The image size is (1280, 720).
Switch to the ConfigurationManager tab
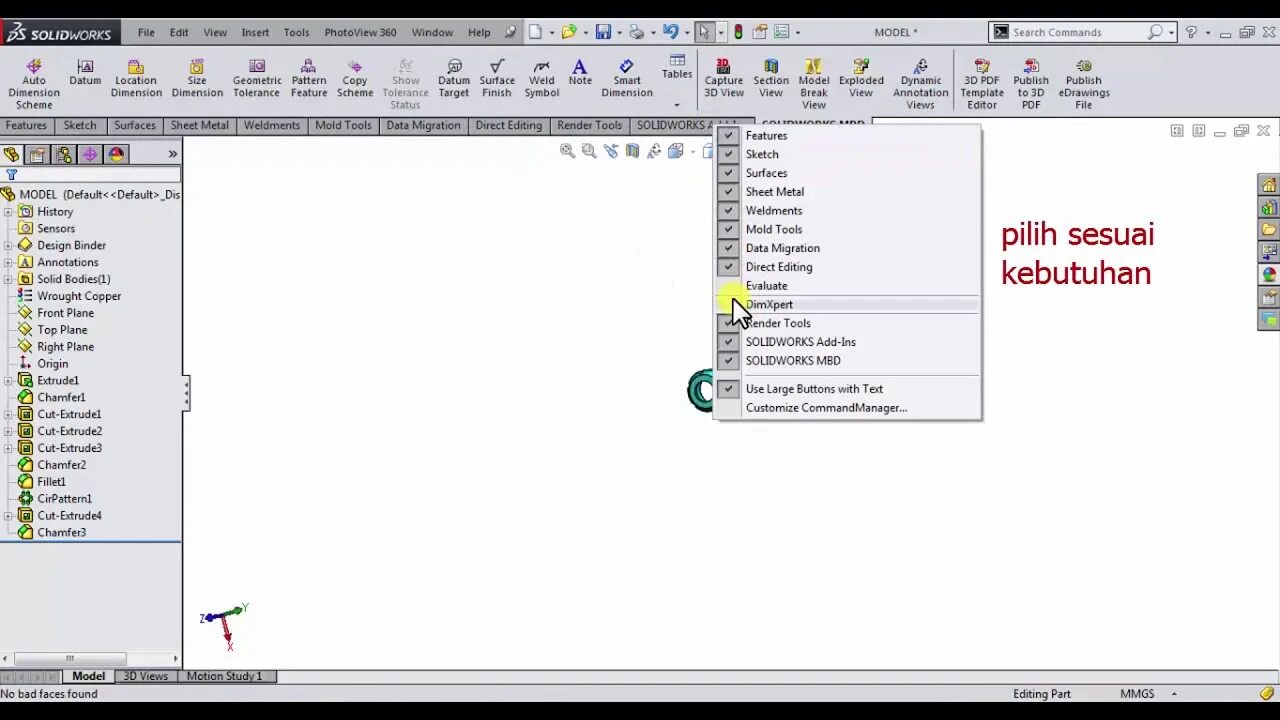(64, 154)
